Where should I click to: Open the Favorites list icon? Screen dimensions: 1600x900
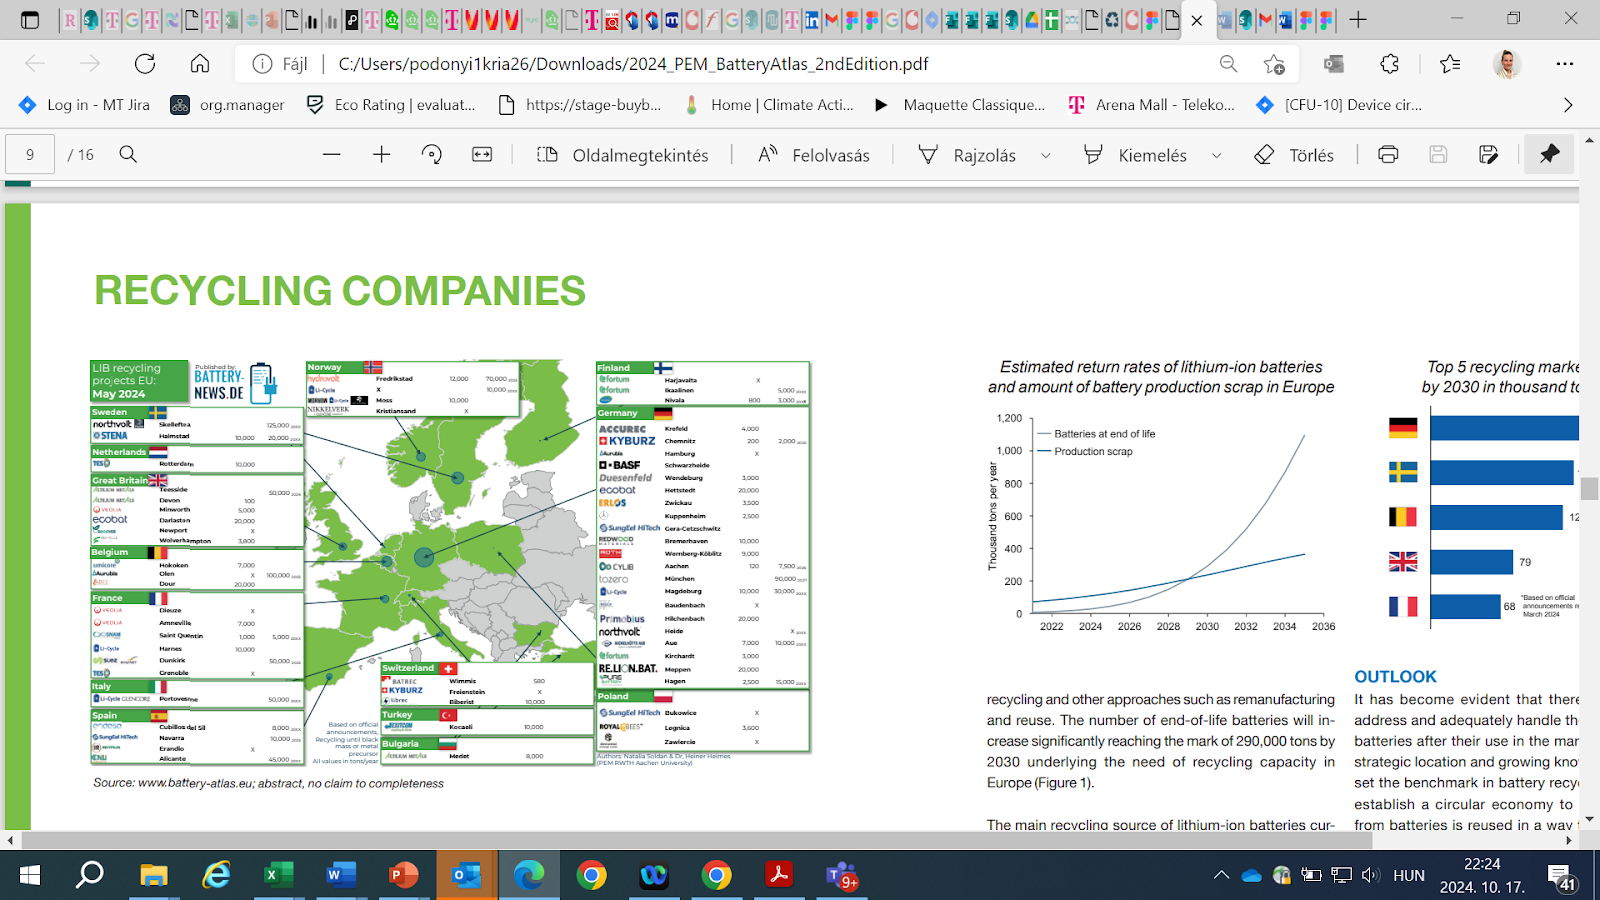tap(1450, 64)
